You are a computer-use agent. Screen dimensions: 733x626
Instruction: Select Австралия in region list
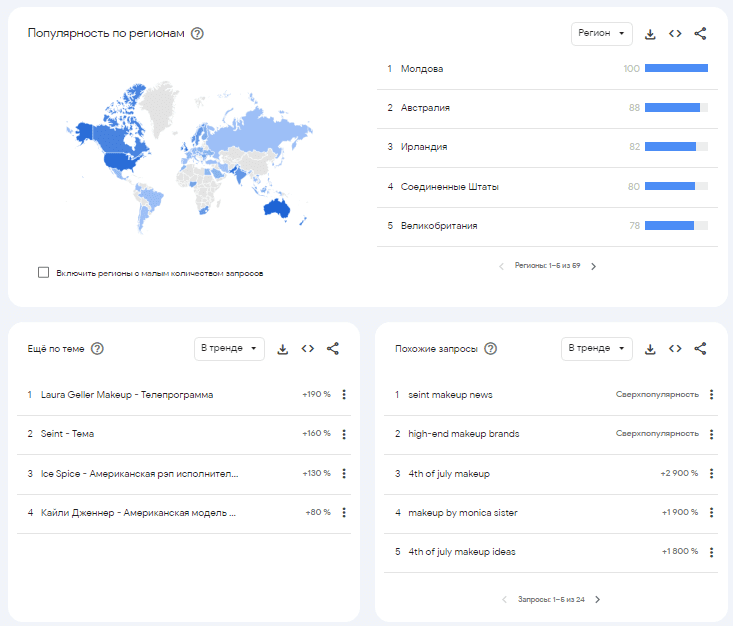(547, 108)
